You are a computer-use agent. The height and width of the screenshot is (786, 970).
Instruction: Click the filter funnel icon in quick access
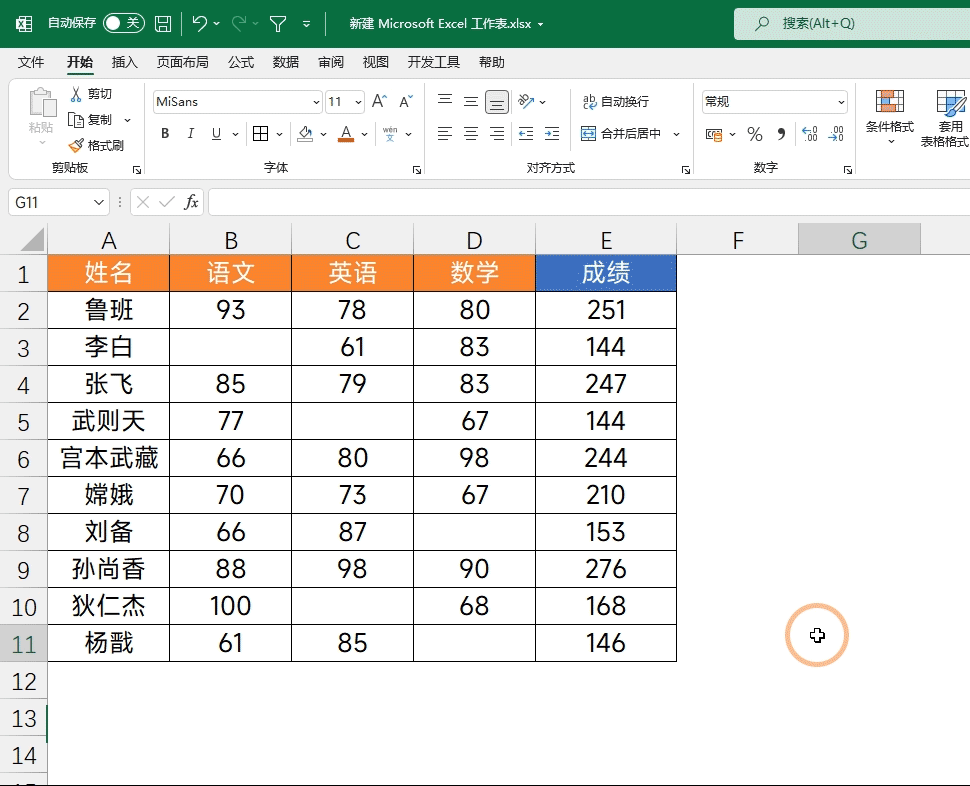[x=278, y=24]
